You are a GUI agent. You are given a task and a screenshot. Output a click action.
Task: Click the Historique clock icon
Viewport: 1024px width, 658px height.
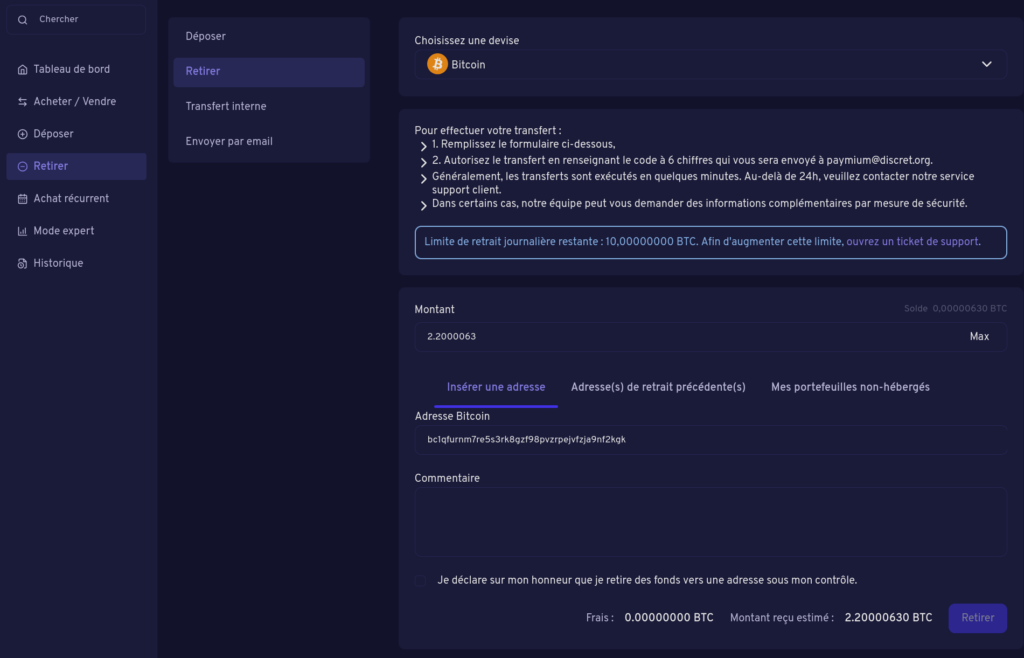[23, 264]
